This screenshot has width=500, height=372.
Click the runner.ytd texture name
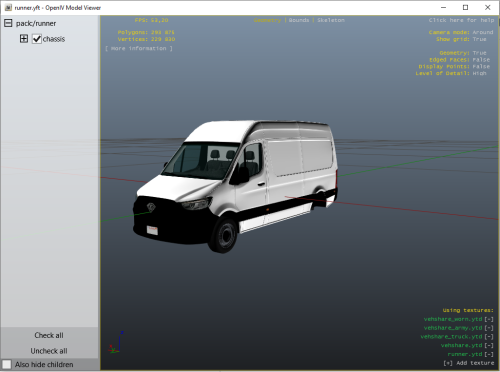(465, 354)
